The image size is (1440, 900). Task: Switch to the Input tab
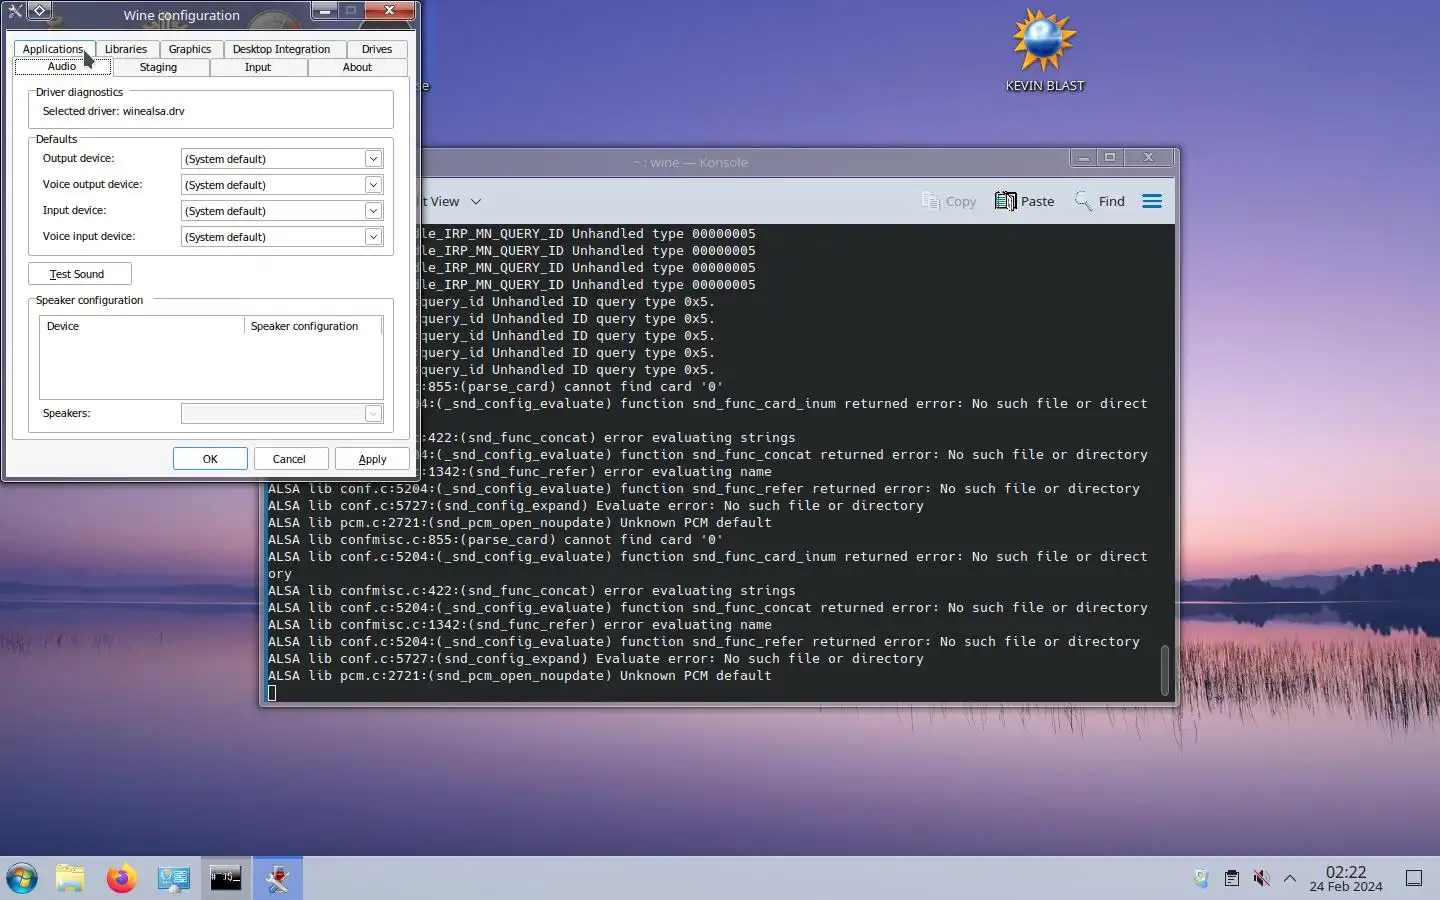(x=258, y=67)
